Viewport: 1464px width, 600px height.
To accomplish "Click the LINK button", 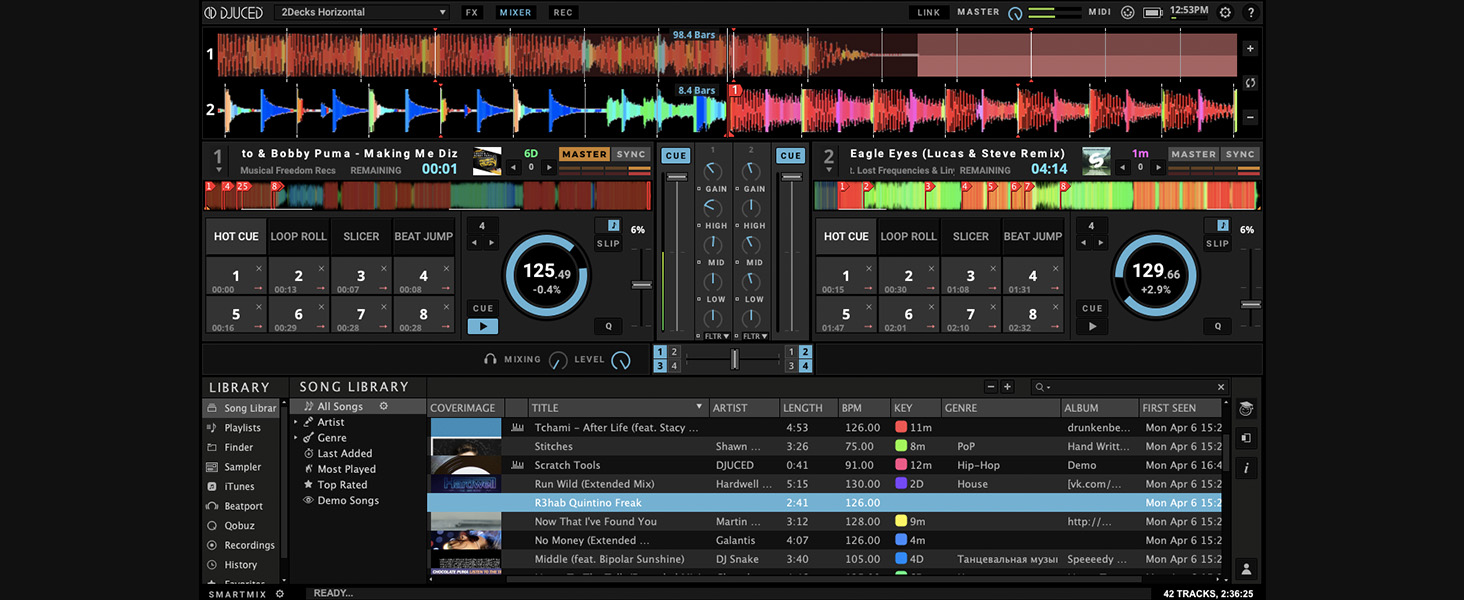I will 929,12.
